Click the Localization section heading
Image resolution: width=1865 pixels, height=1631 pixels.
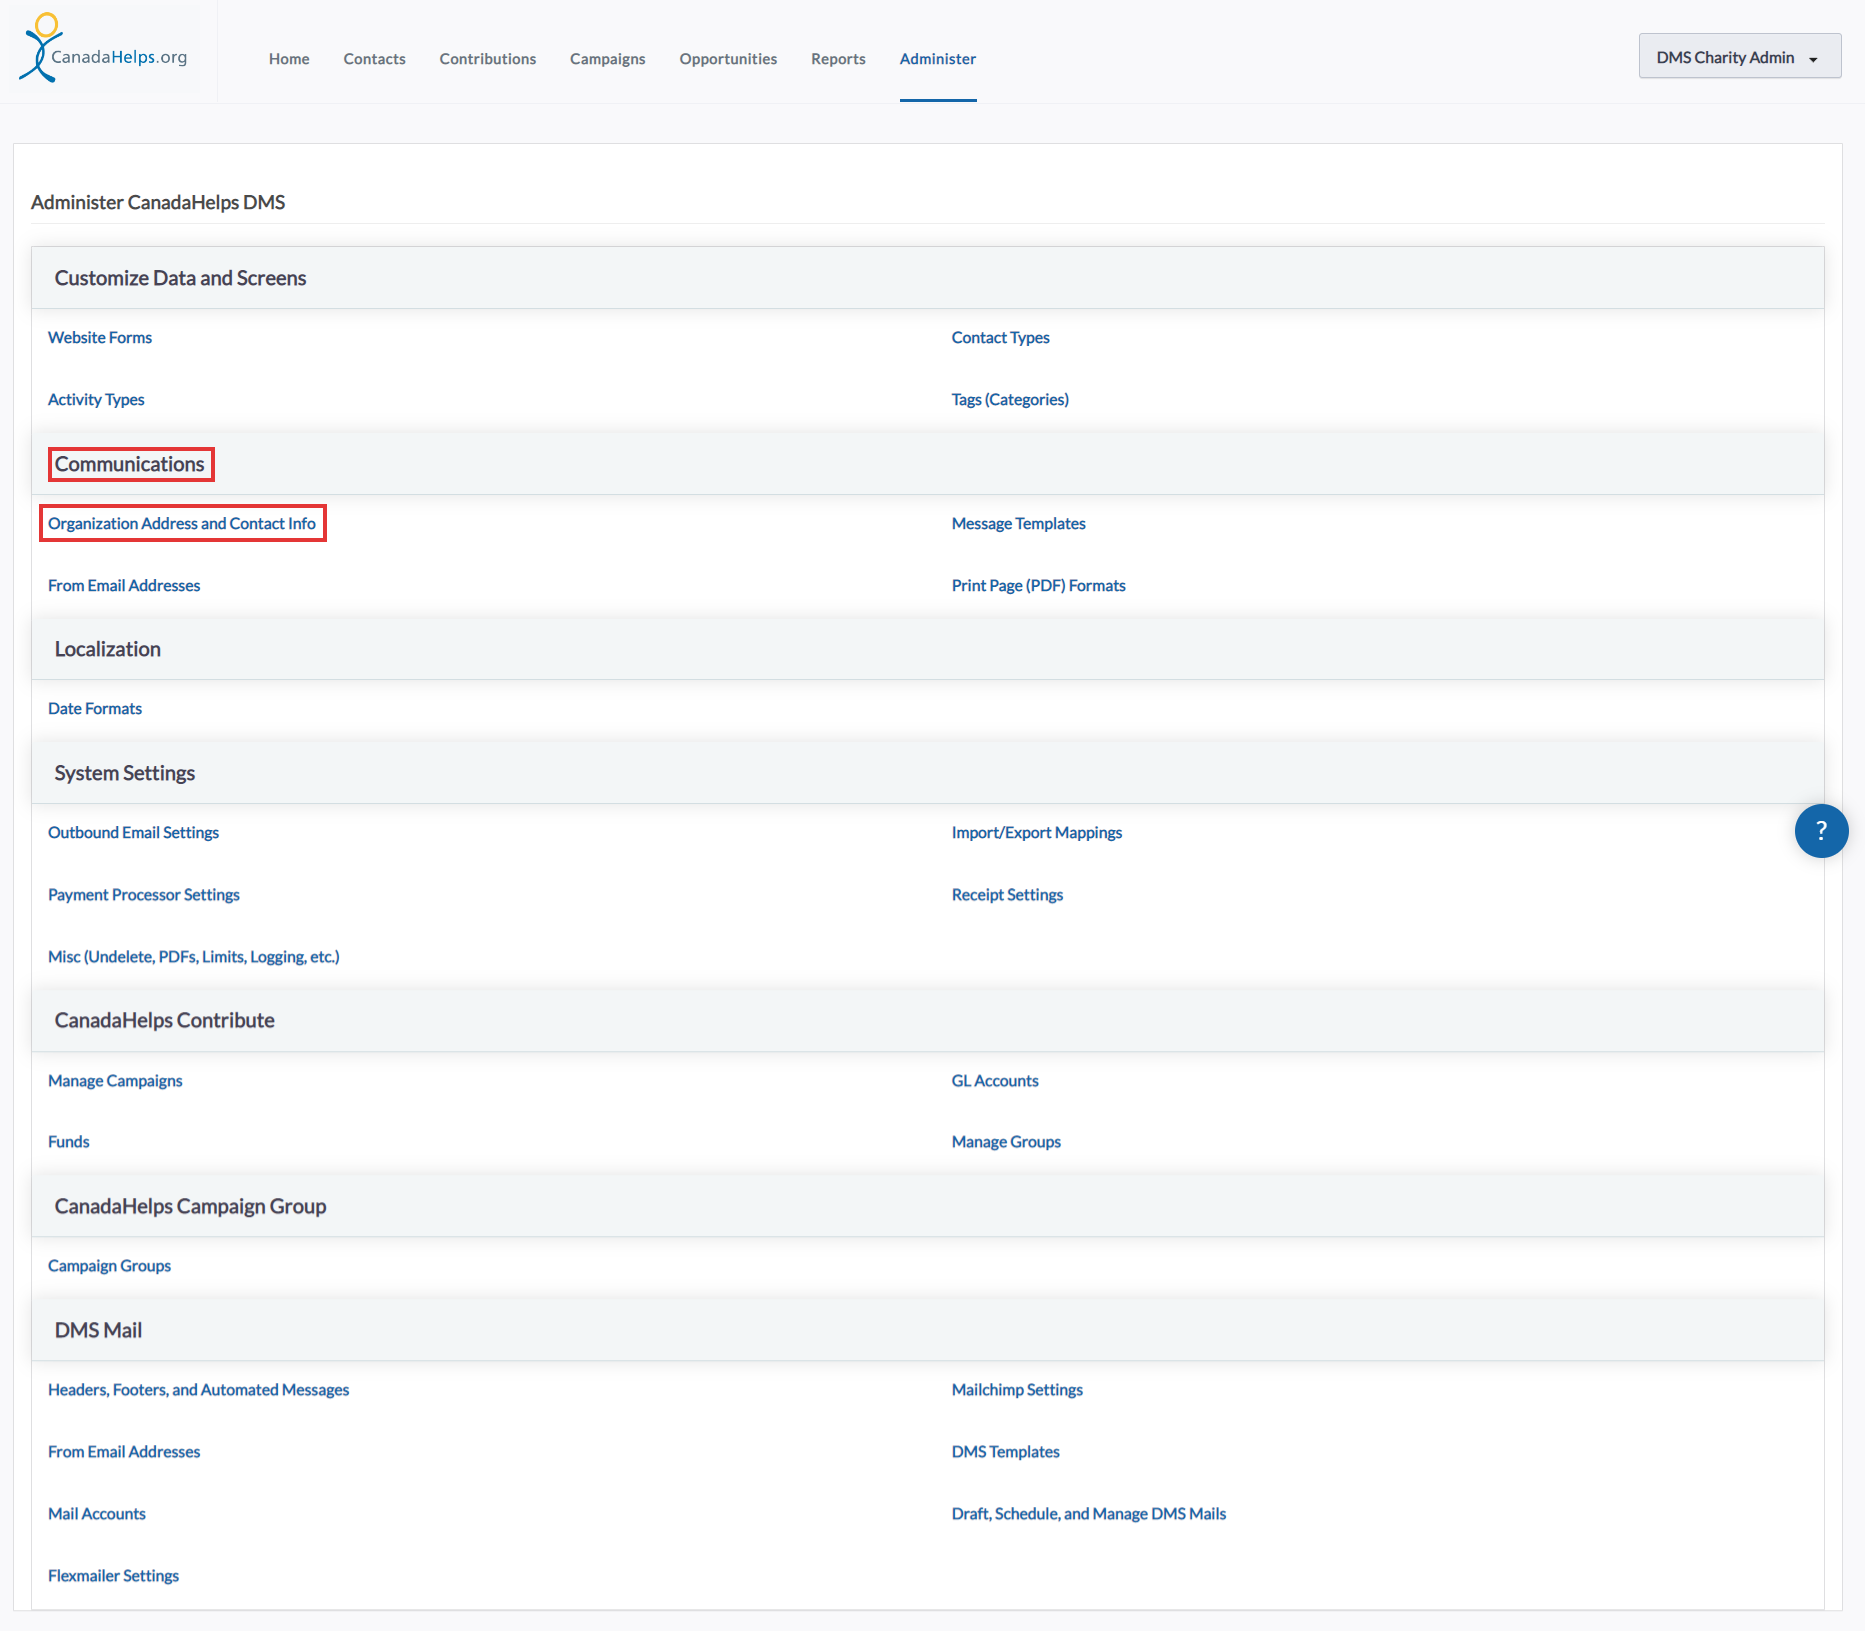point(108,649)
